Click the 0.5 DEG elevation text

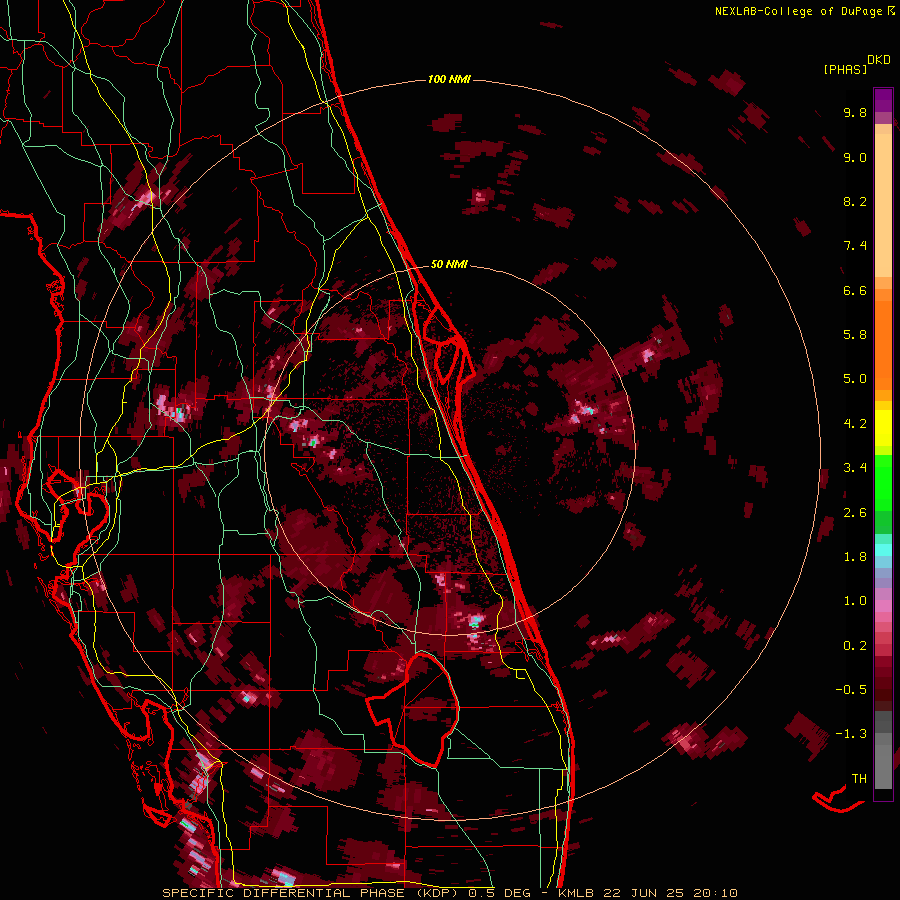click(x=501, y=893)
